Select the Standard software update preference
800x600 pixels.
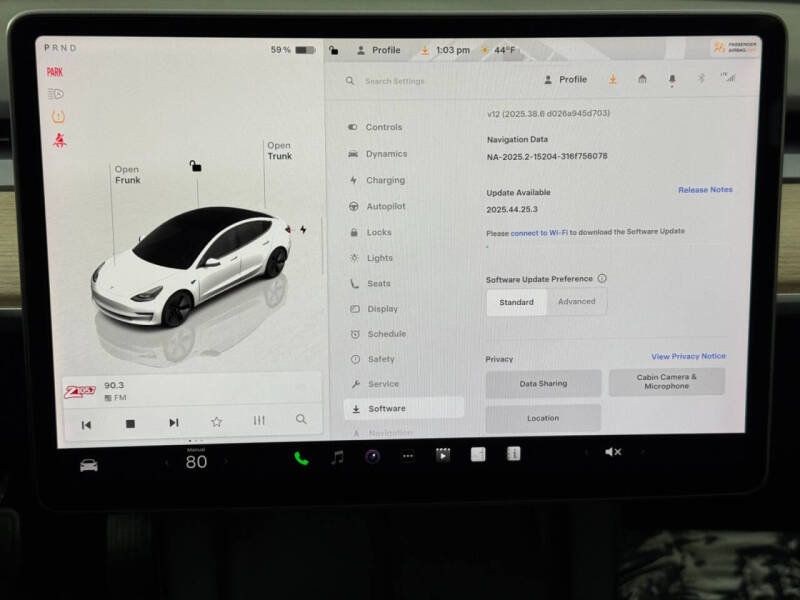(516, 302)
